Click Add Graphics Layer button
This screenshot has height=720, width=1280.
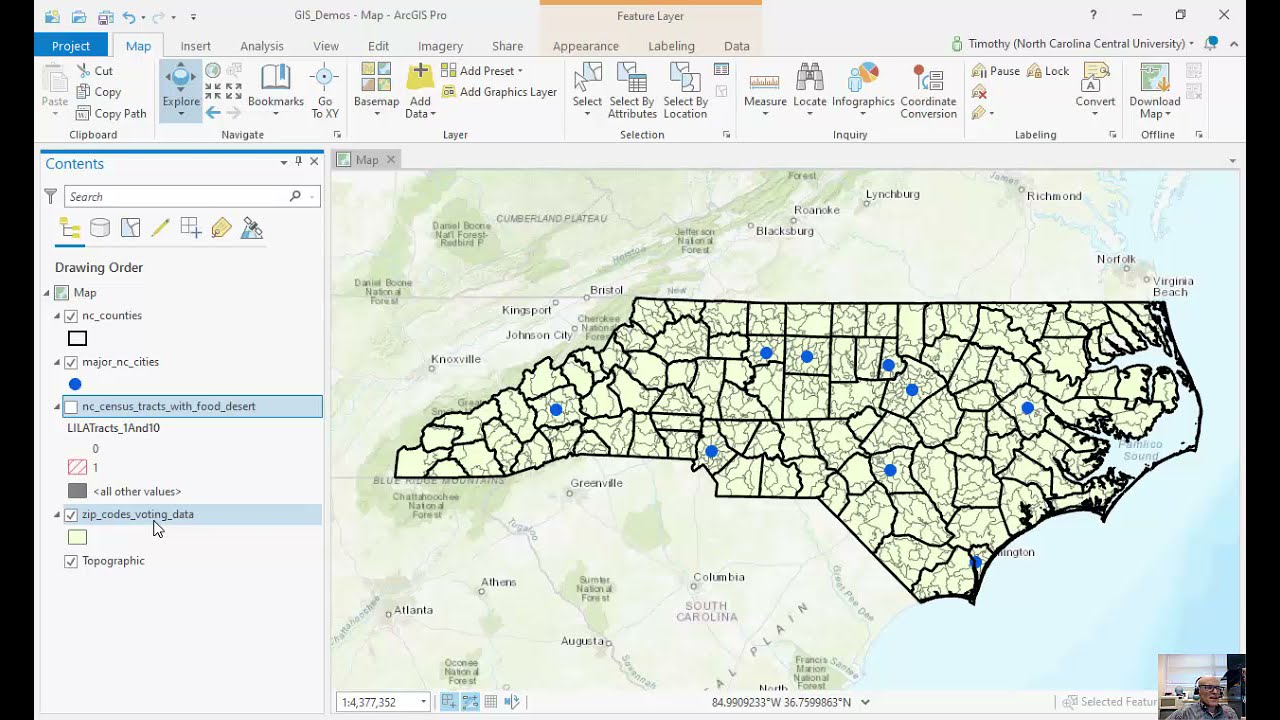499,92
